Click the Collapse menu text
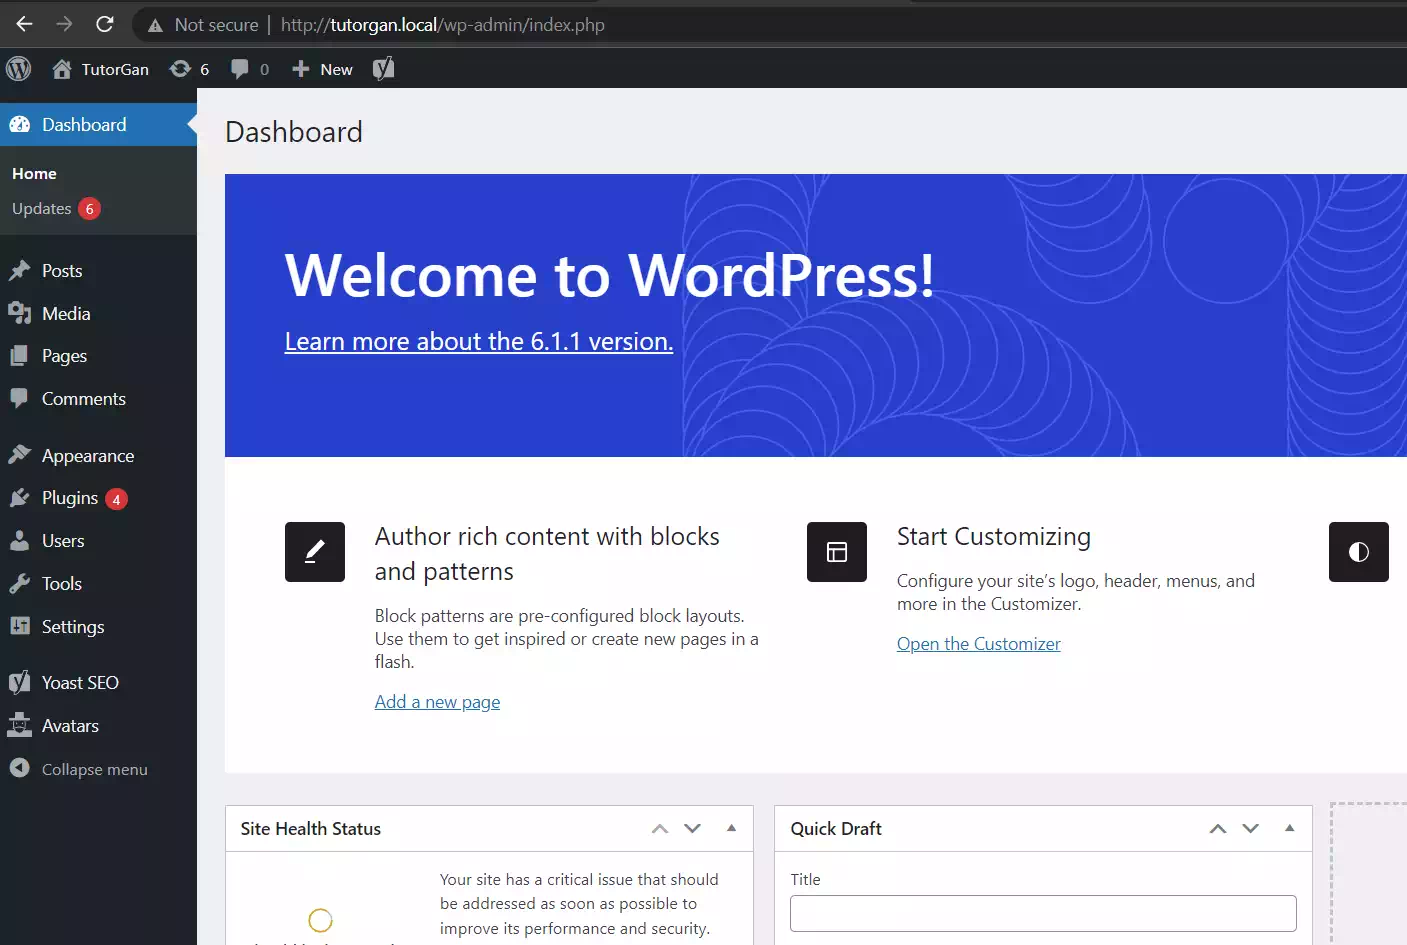1407x945 pixels. point(95,769)
